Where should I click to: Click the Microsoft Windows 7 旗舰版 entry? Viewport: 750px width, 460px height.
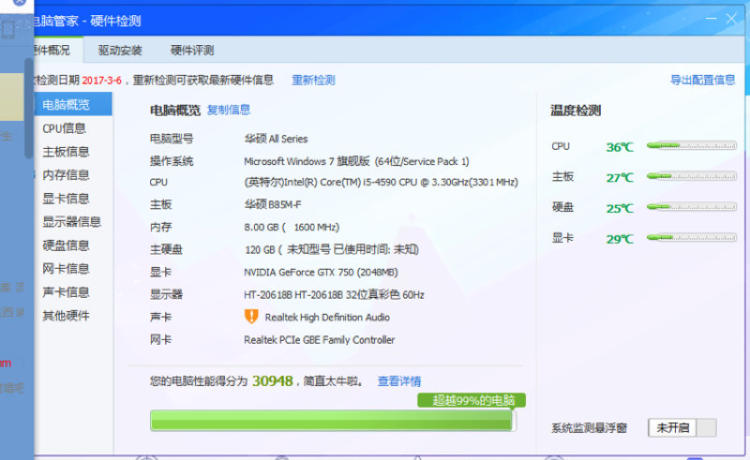[x=356, y=161]
